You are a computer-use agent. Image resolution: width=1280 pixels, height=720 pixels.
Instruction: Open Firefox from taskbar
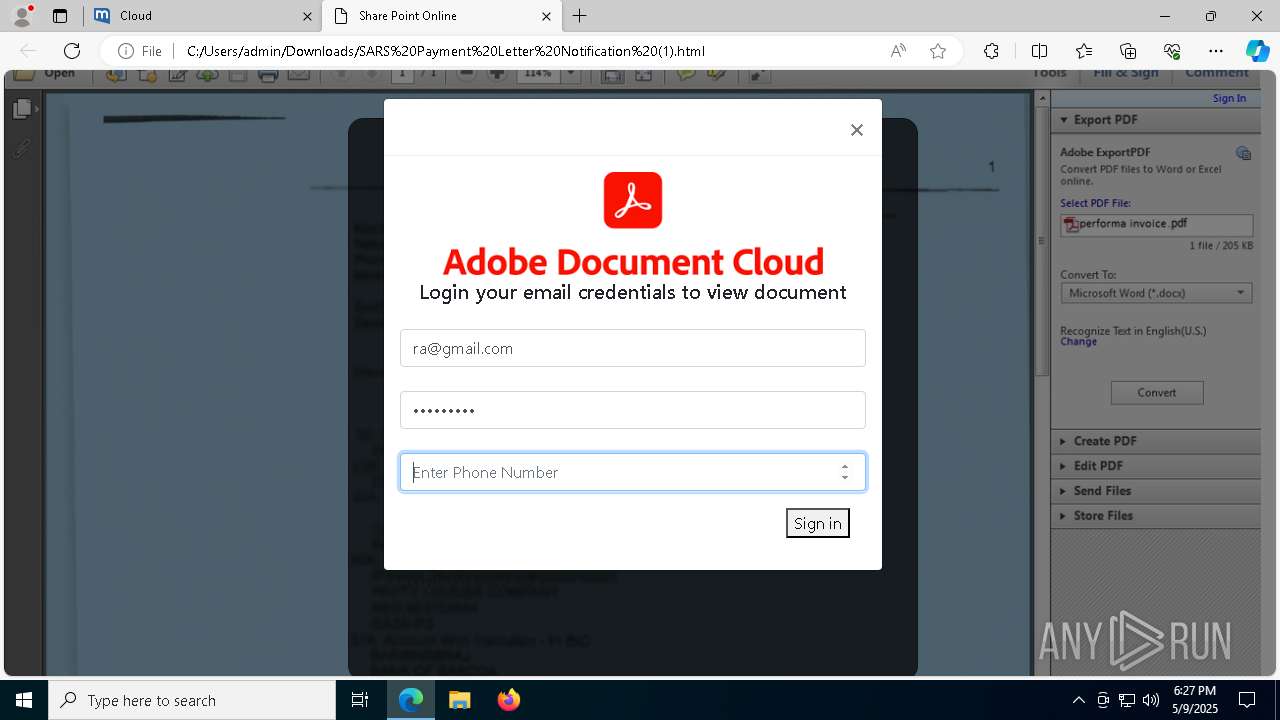509,700
